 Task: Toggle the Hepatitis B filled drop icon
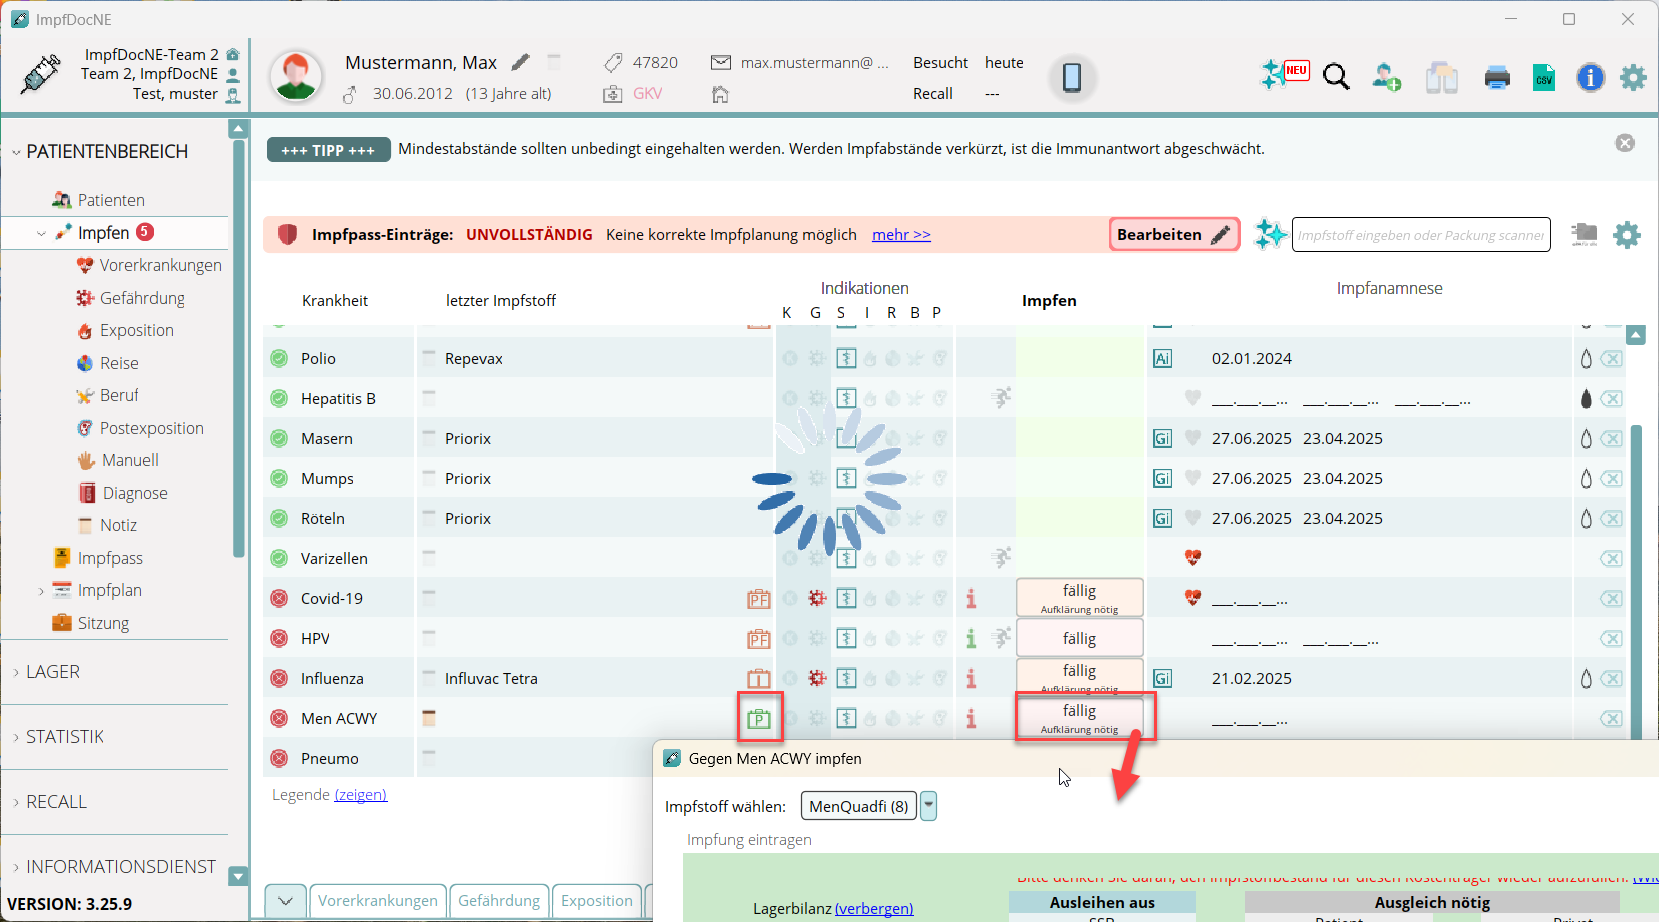pyautogui.click(x=1585, y=398)
